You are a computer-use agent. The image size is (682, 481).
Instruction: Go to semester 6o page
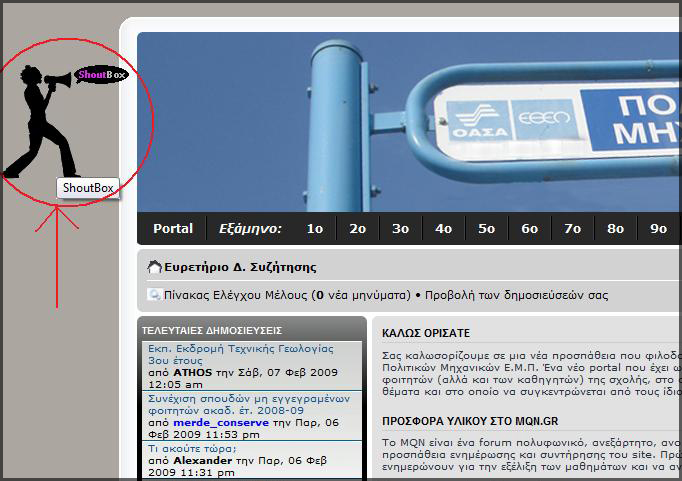(529, 229)
